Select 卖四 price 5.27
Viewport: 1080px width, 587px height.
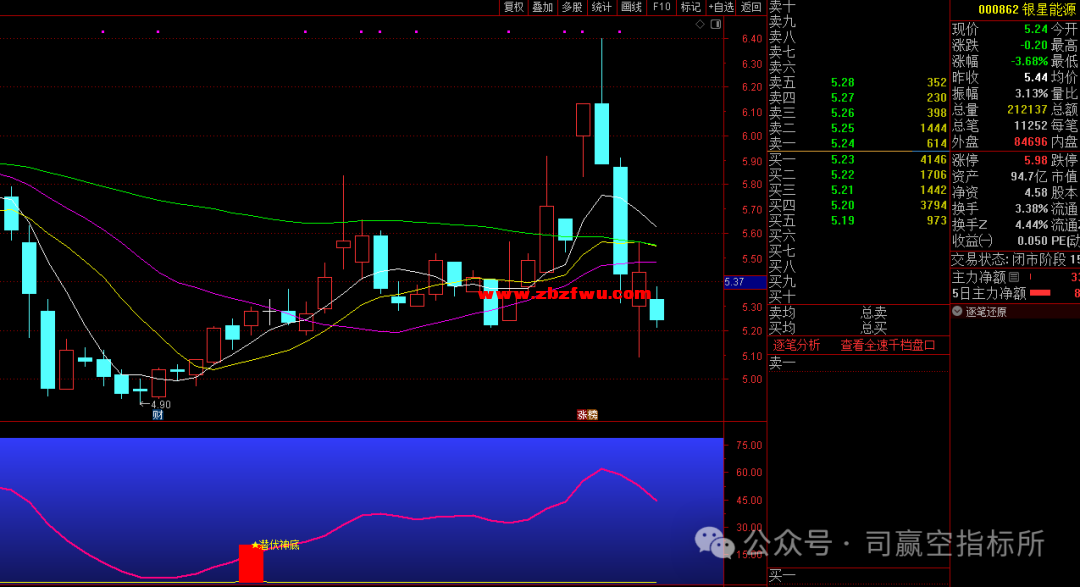(x=842, y=98)
